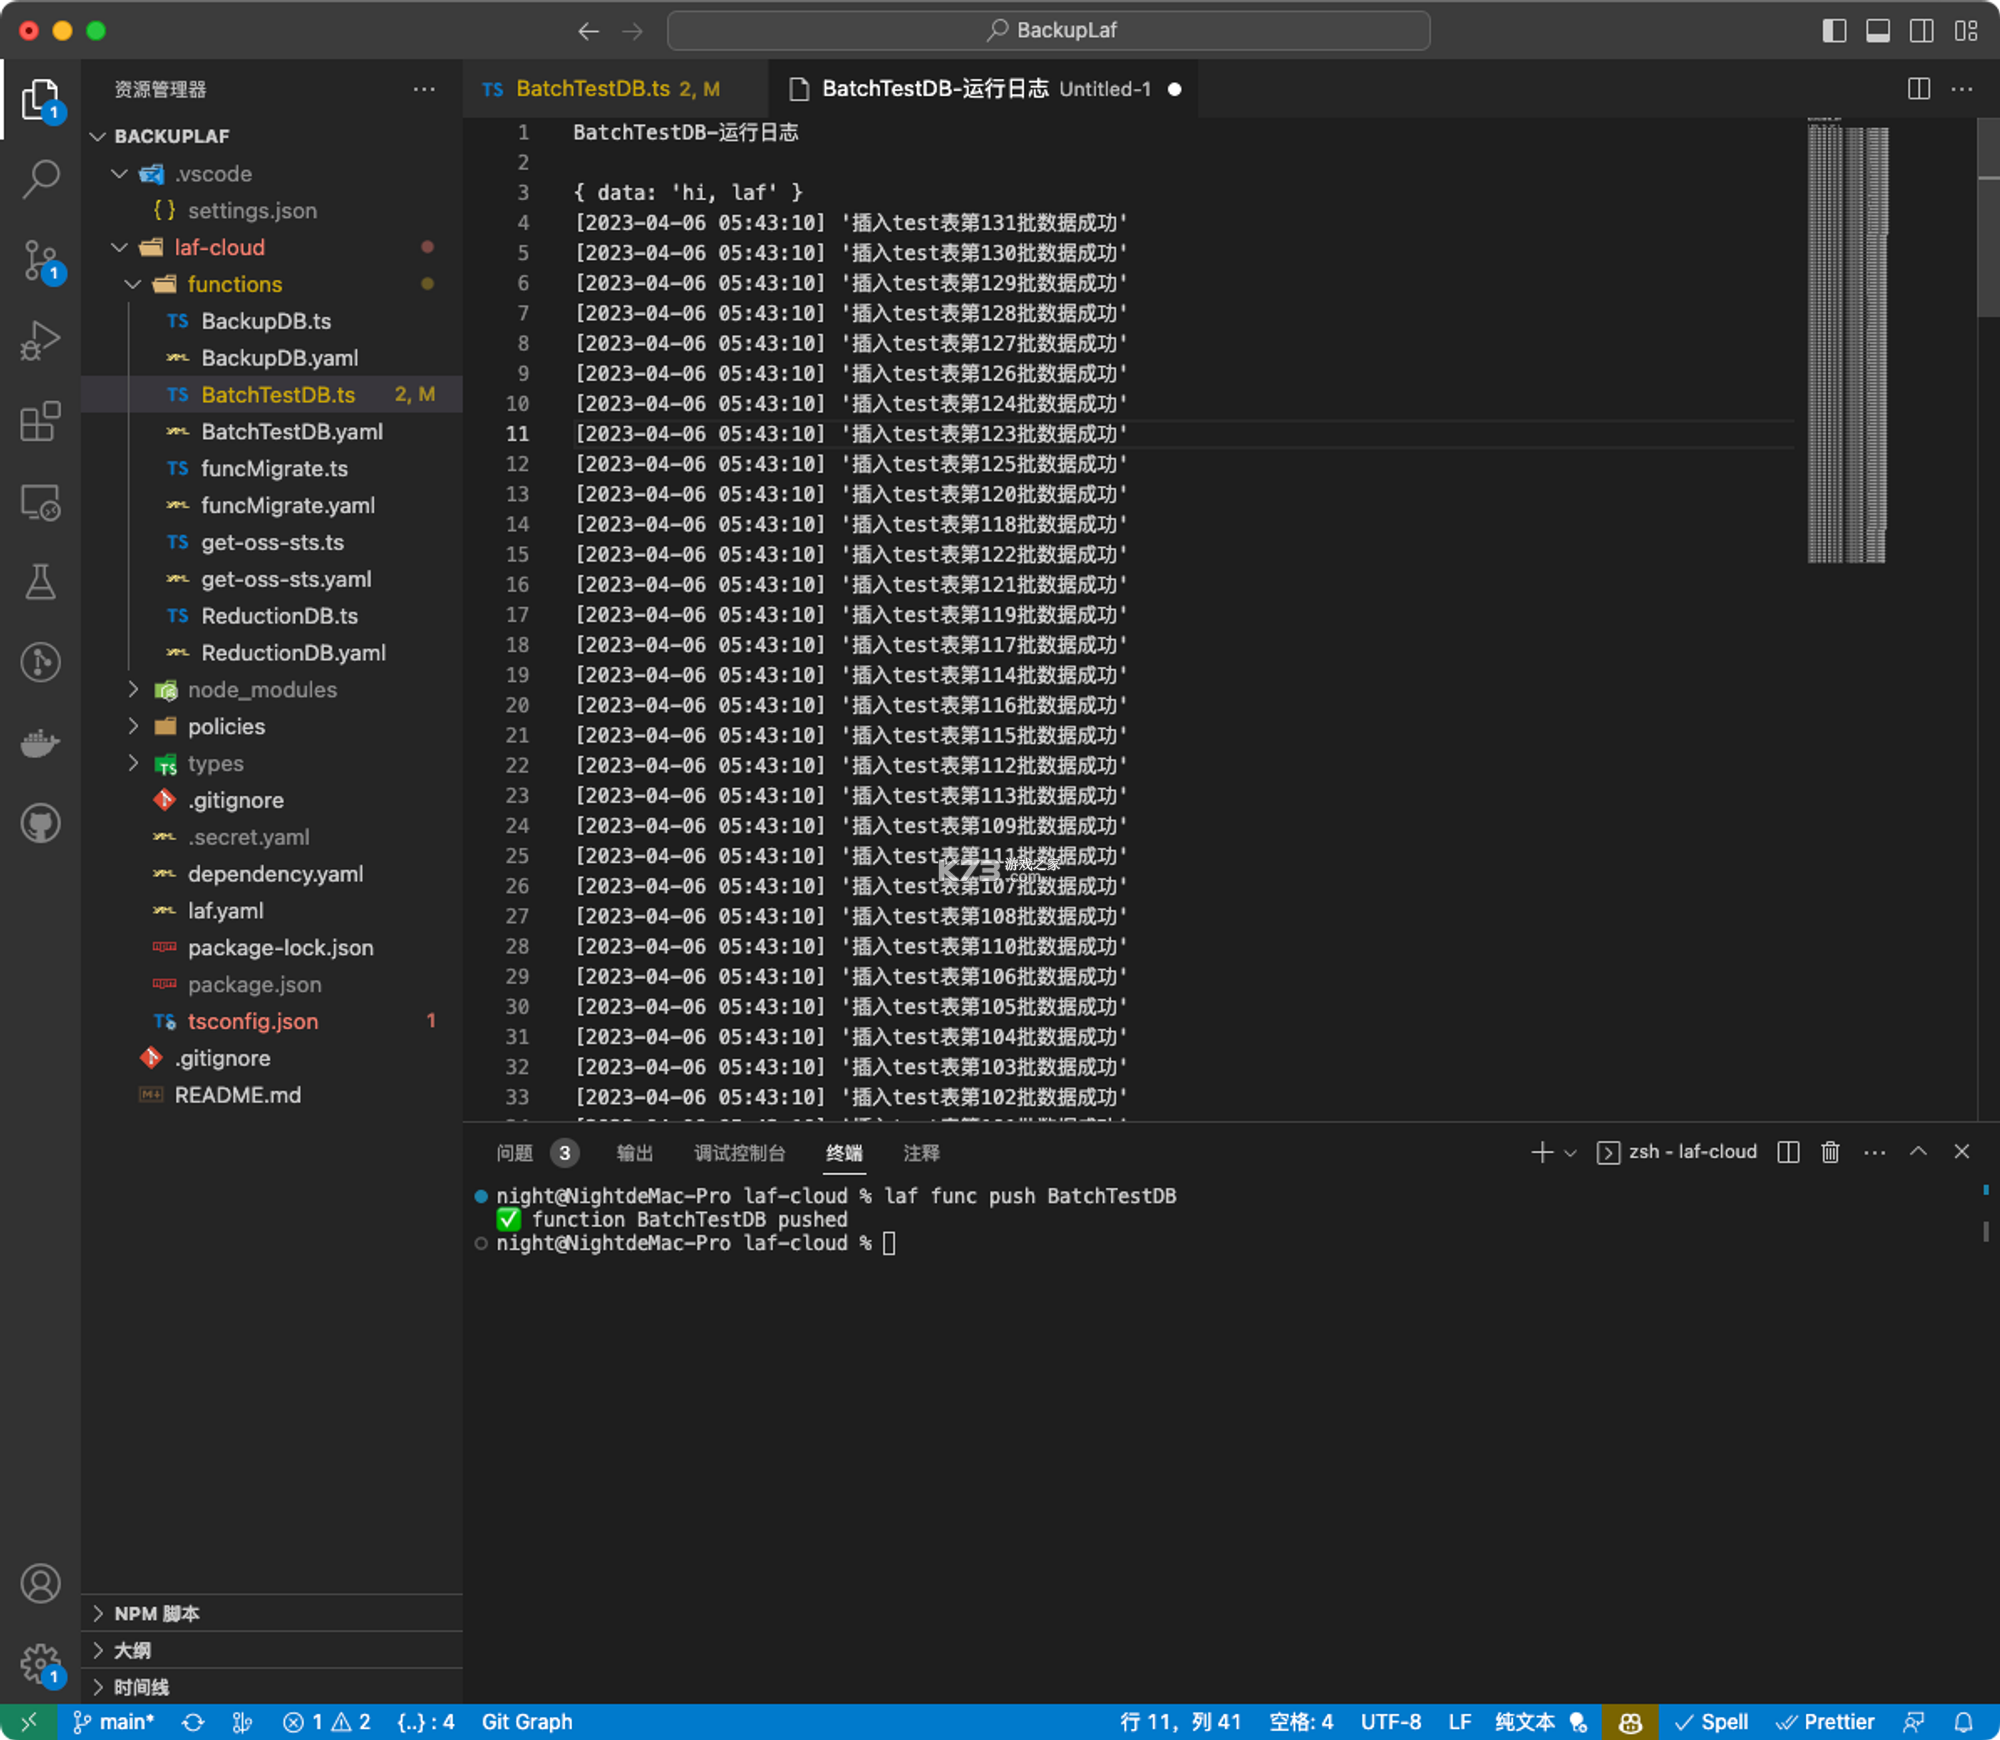The height and width of the screenshot is (1740, 2000).
Task: Open the Docker view icon
Action: click(41, 743)
